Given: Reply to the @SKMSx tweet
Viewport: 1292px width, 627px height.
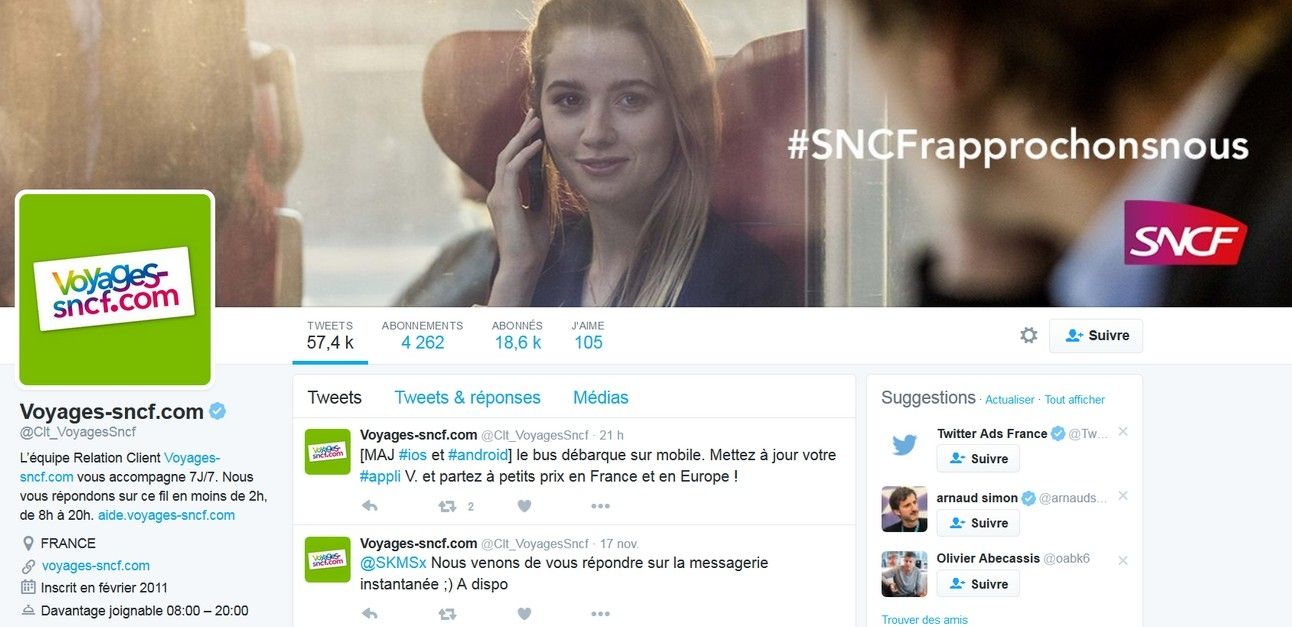Looking at the screenshot, I should coord(369,614).
